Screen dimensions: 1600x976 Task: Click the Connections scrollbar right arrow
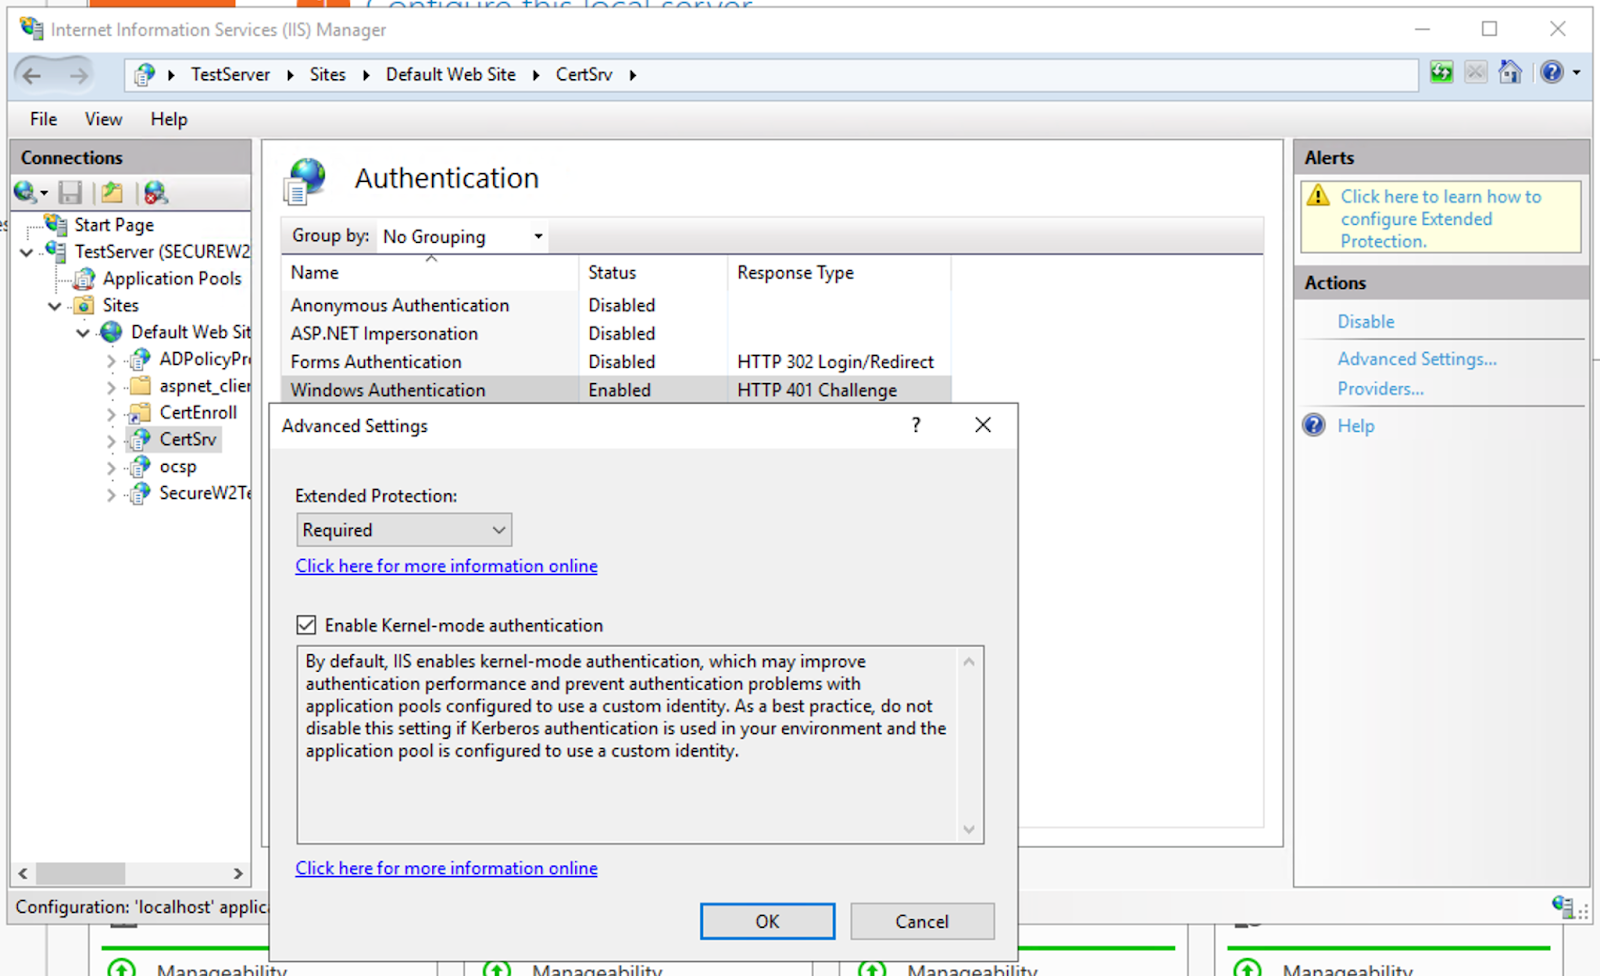238,873
